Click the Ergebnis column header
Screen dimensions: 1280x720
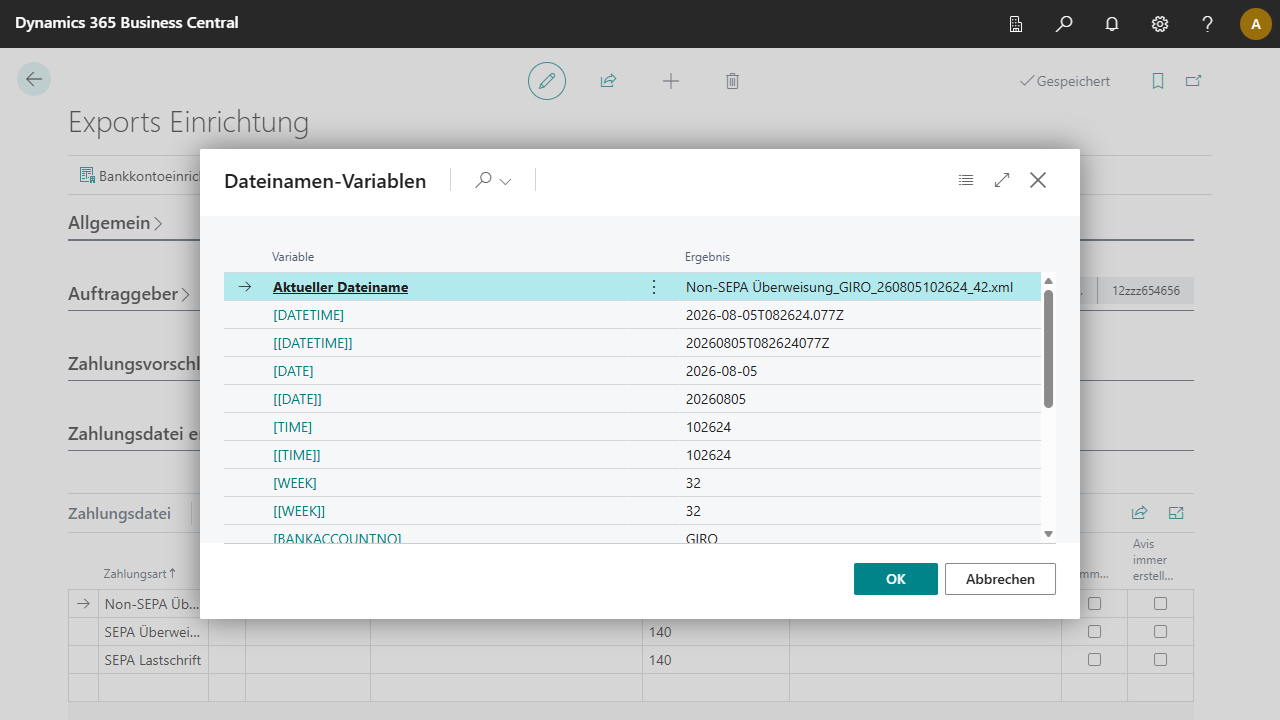[707, 257]
